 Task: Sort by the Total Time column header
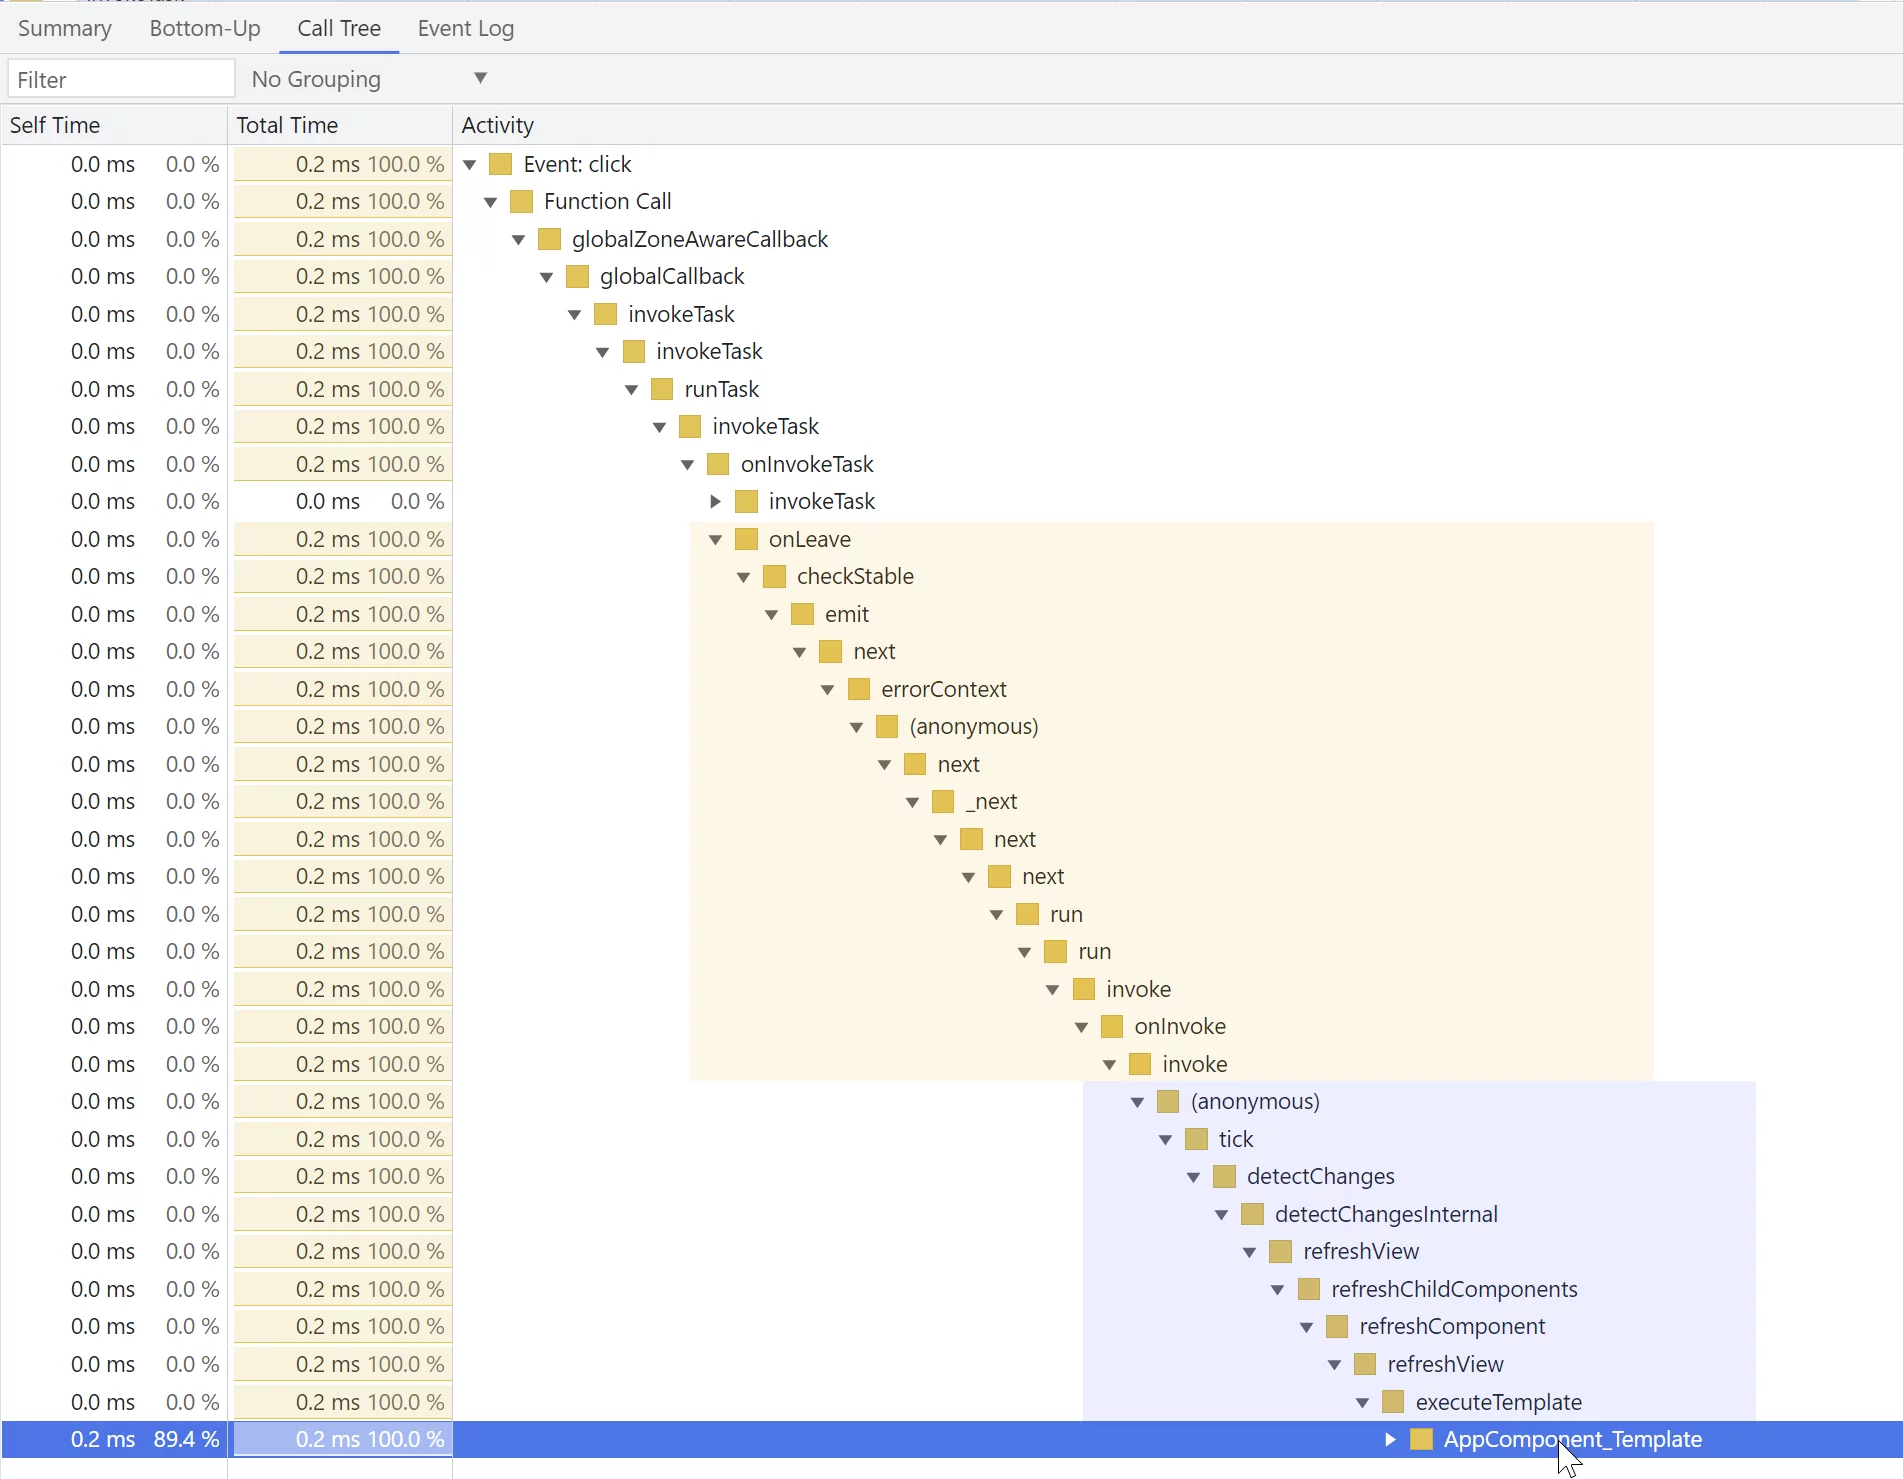(287, 124)
